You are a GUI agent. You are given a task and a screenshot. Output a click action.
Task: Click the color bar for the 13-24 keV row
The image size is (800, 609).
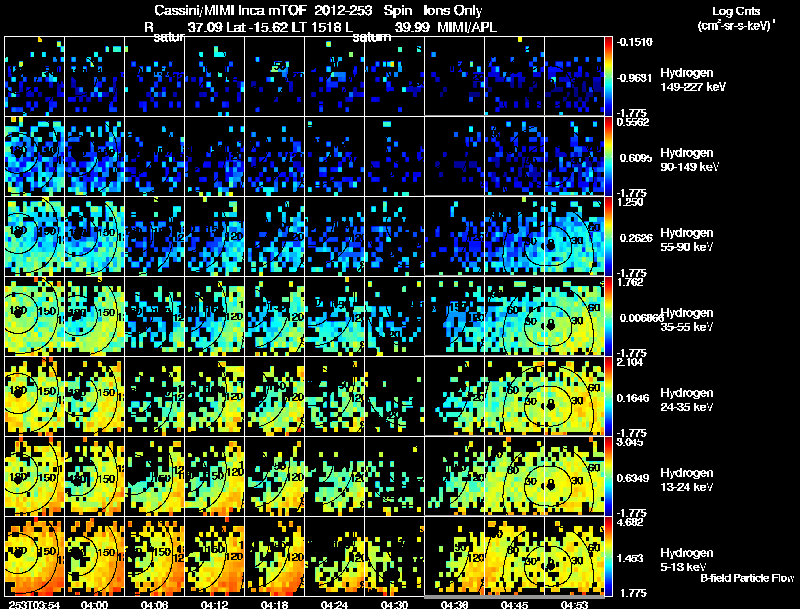click(609, 476)
